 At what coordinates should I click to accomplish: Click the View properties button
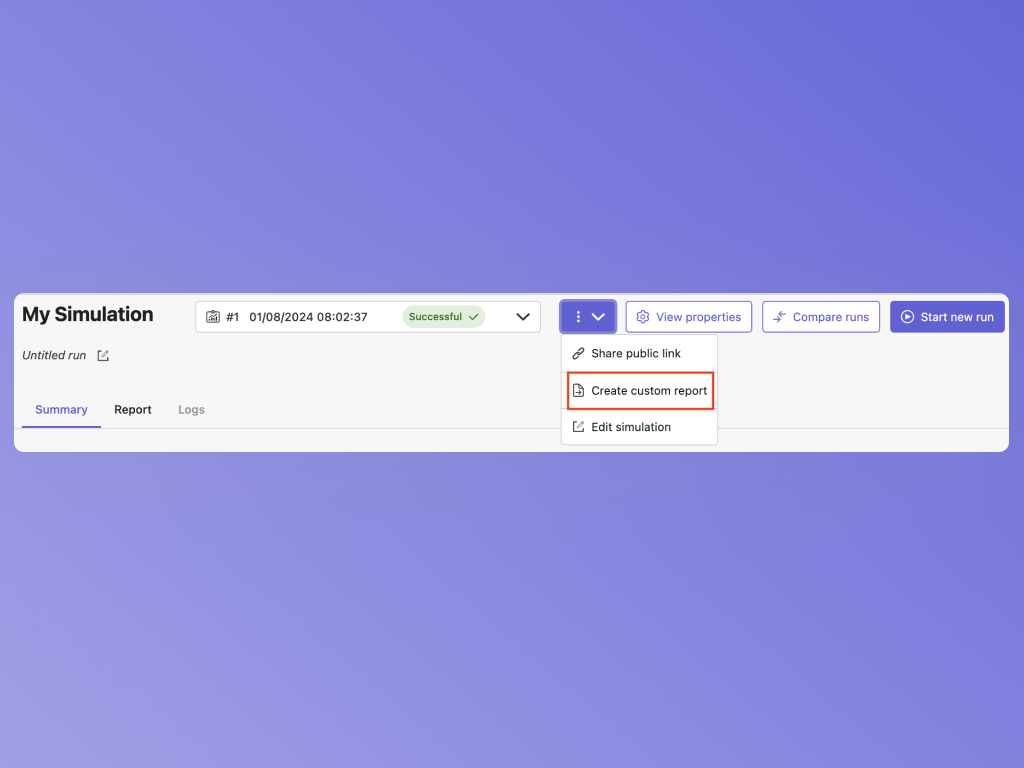(688, 317)
